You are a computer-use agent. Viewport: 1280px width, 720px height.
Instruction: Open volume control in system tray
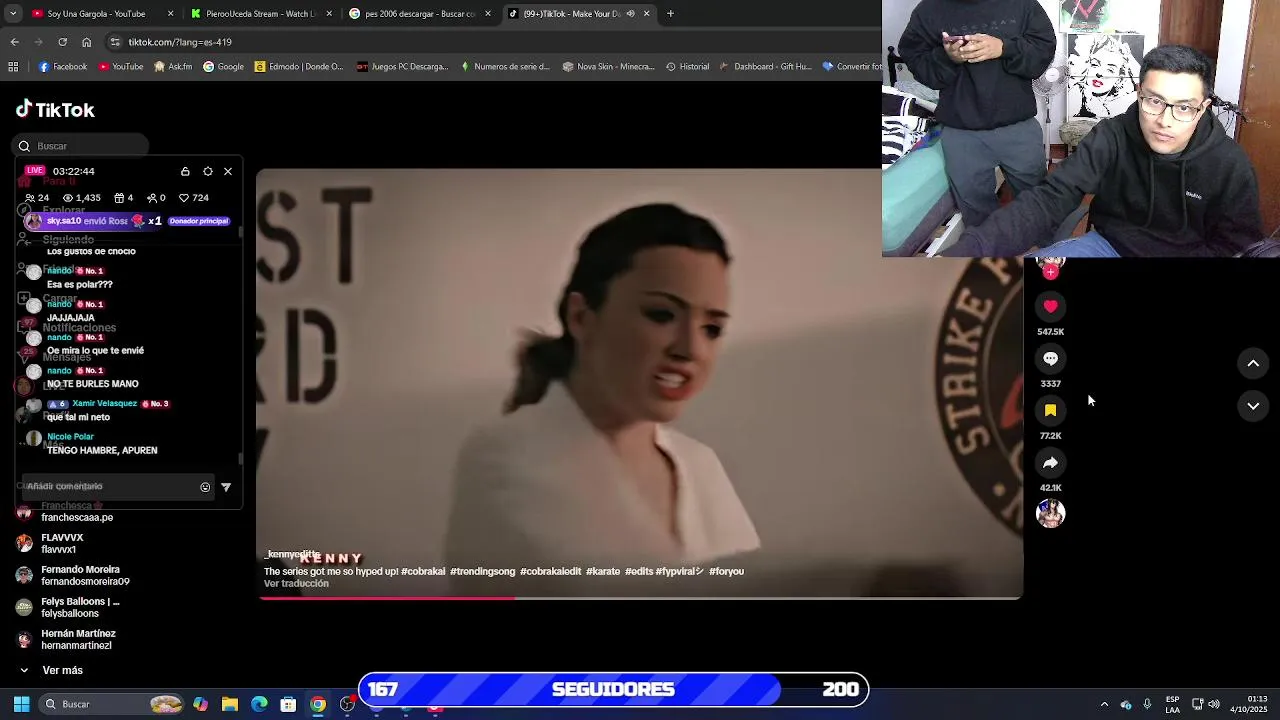point(1214,704)
